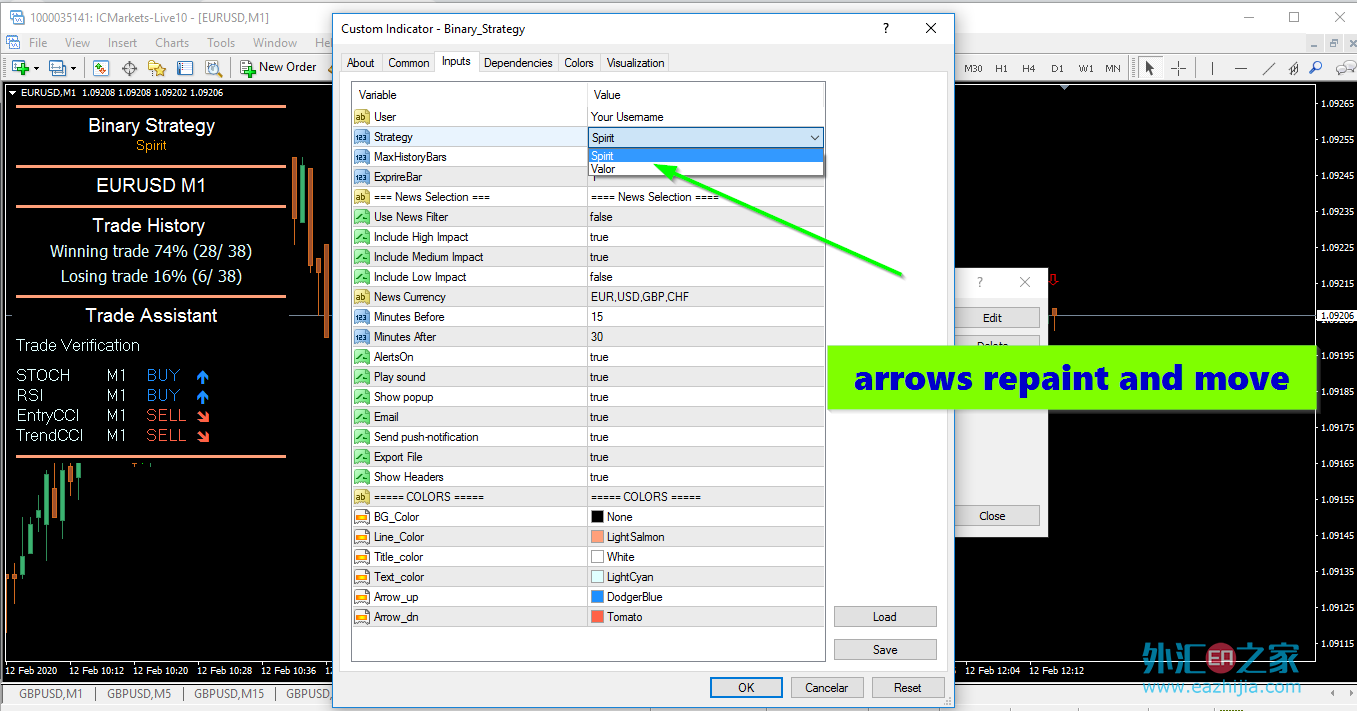Image resolution: width=1357 pixels, height=711 pixels.
Task: Select the Horizontal Line drawing tool
Action: pos(1241,68)
